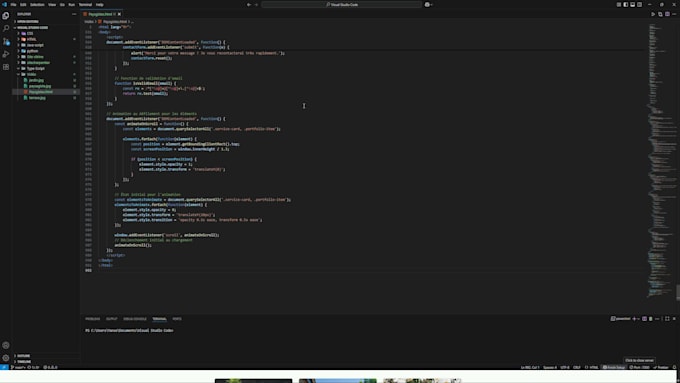Open the Explorer view in activity bar
Viewport: 680px width, 383px height.
tap(6, 16)
